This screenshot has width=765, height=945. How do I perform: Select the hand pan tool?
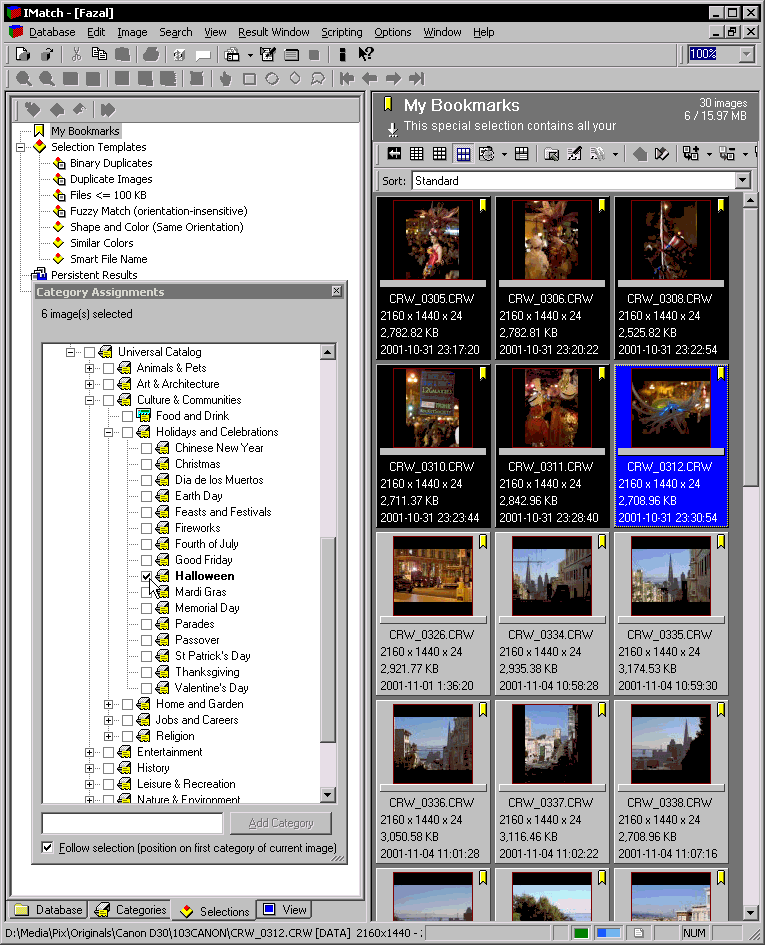[225, 79]
